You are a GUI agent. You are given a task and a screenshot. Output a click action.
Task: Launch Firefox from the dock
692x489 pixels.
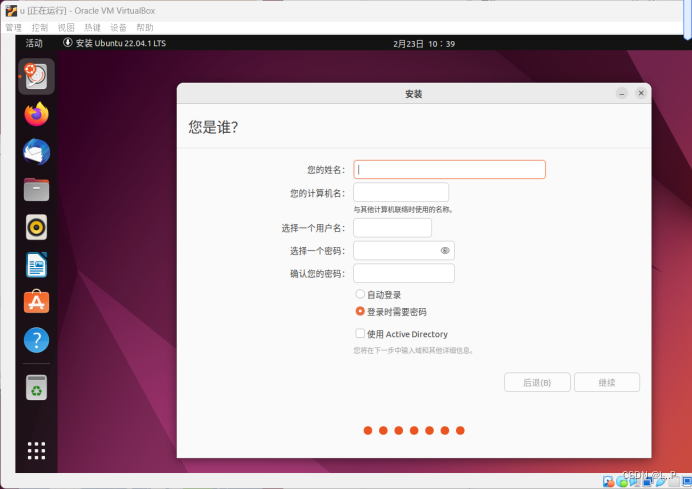(36, 114)
